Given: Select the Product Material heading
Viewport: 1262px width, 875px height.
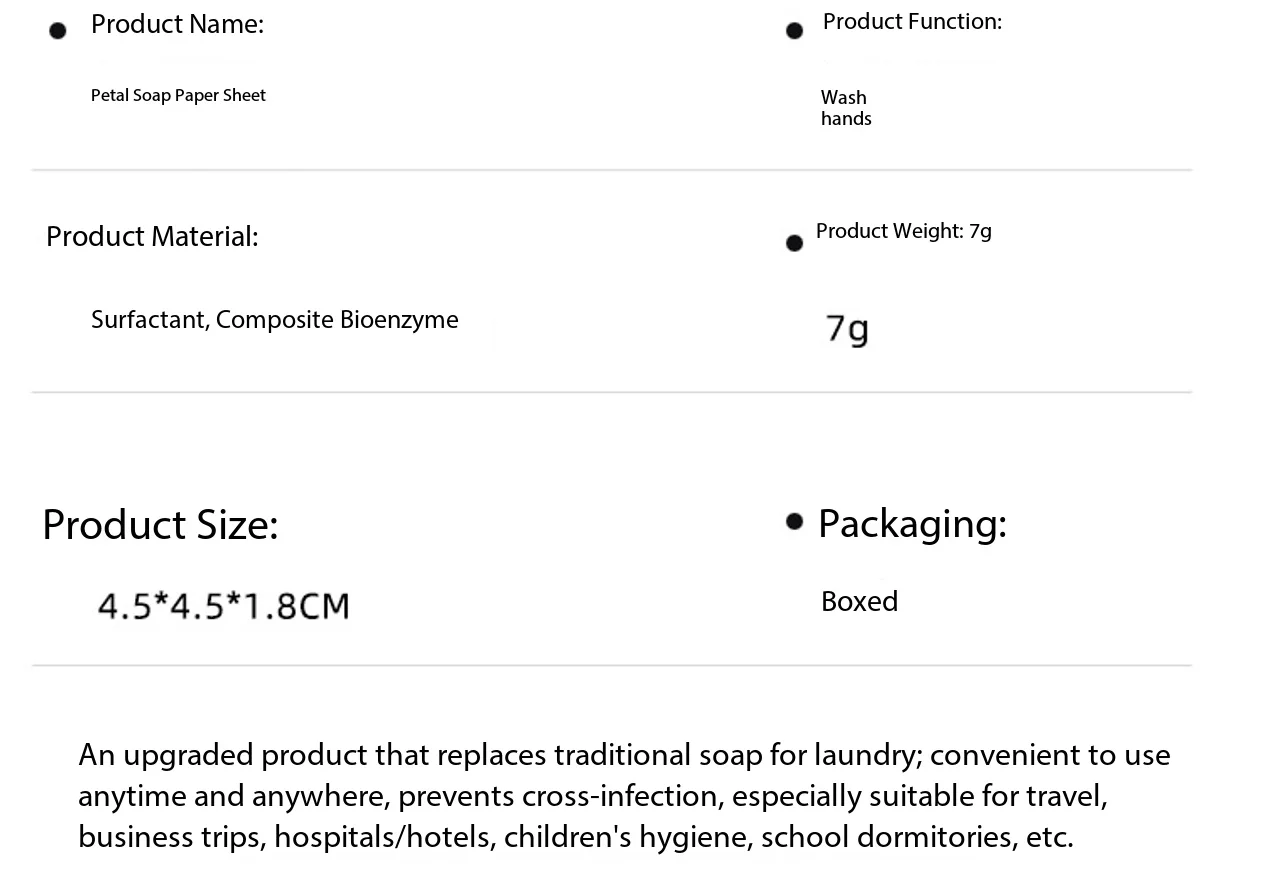Looking at the screenshot, I should (152, 236).
